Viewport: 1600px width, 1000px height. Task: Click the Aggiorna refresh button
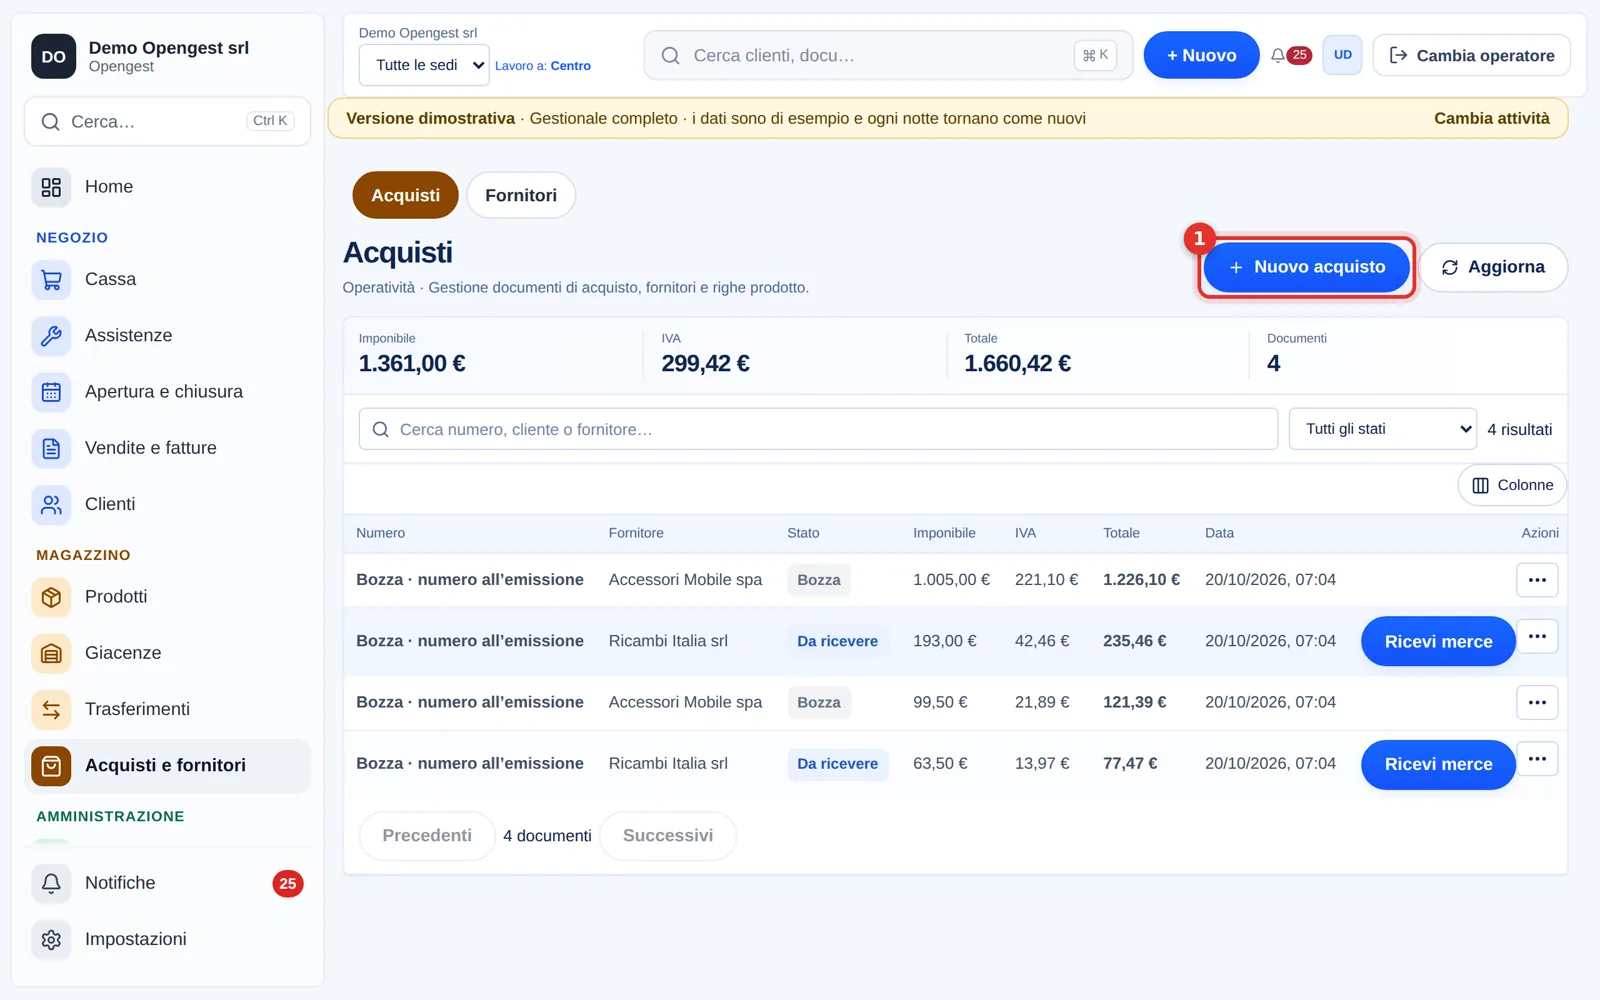pyautogui.click(x=1493, y=267)
